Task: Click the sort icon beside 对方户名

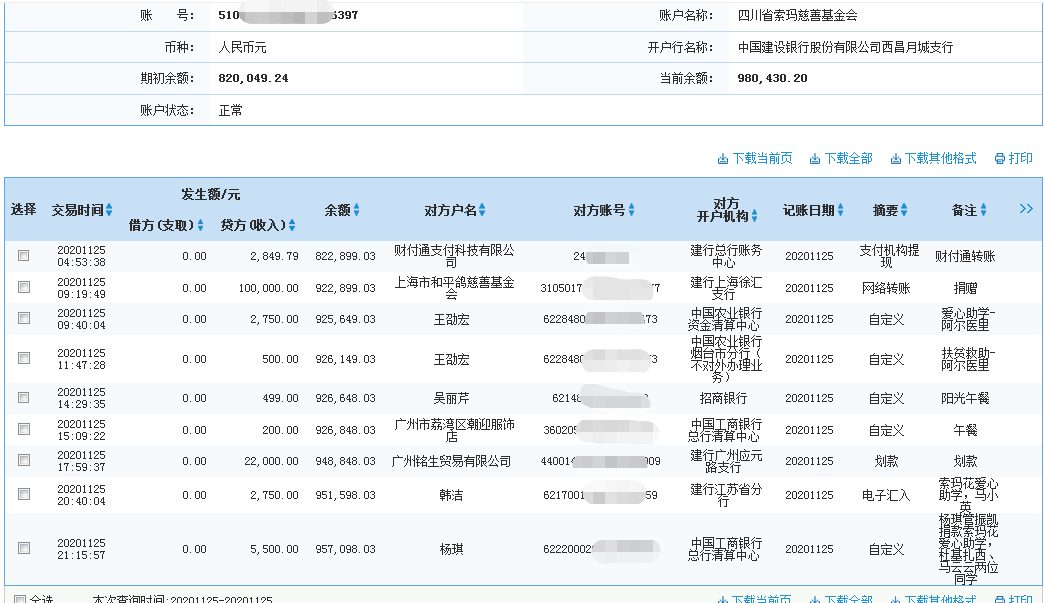Action: (484, 210)
